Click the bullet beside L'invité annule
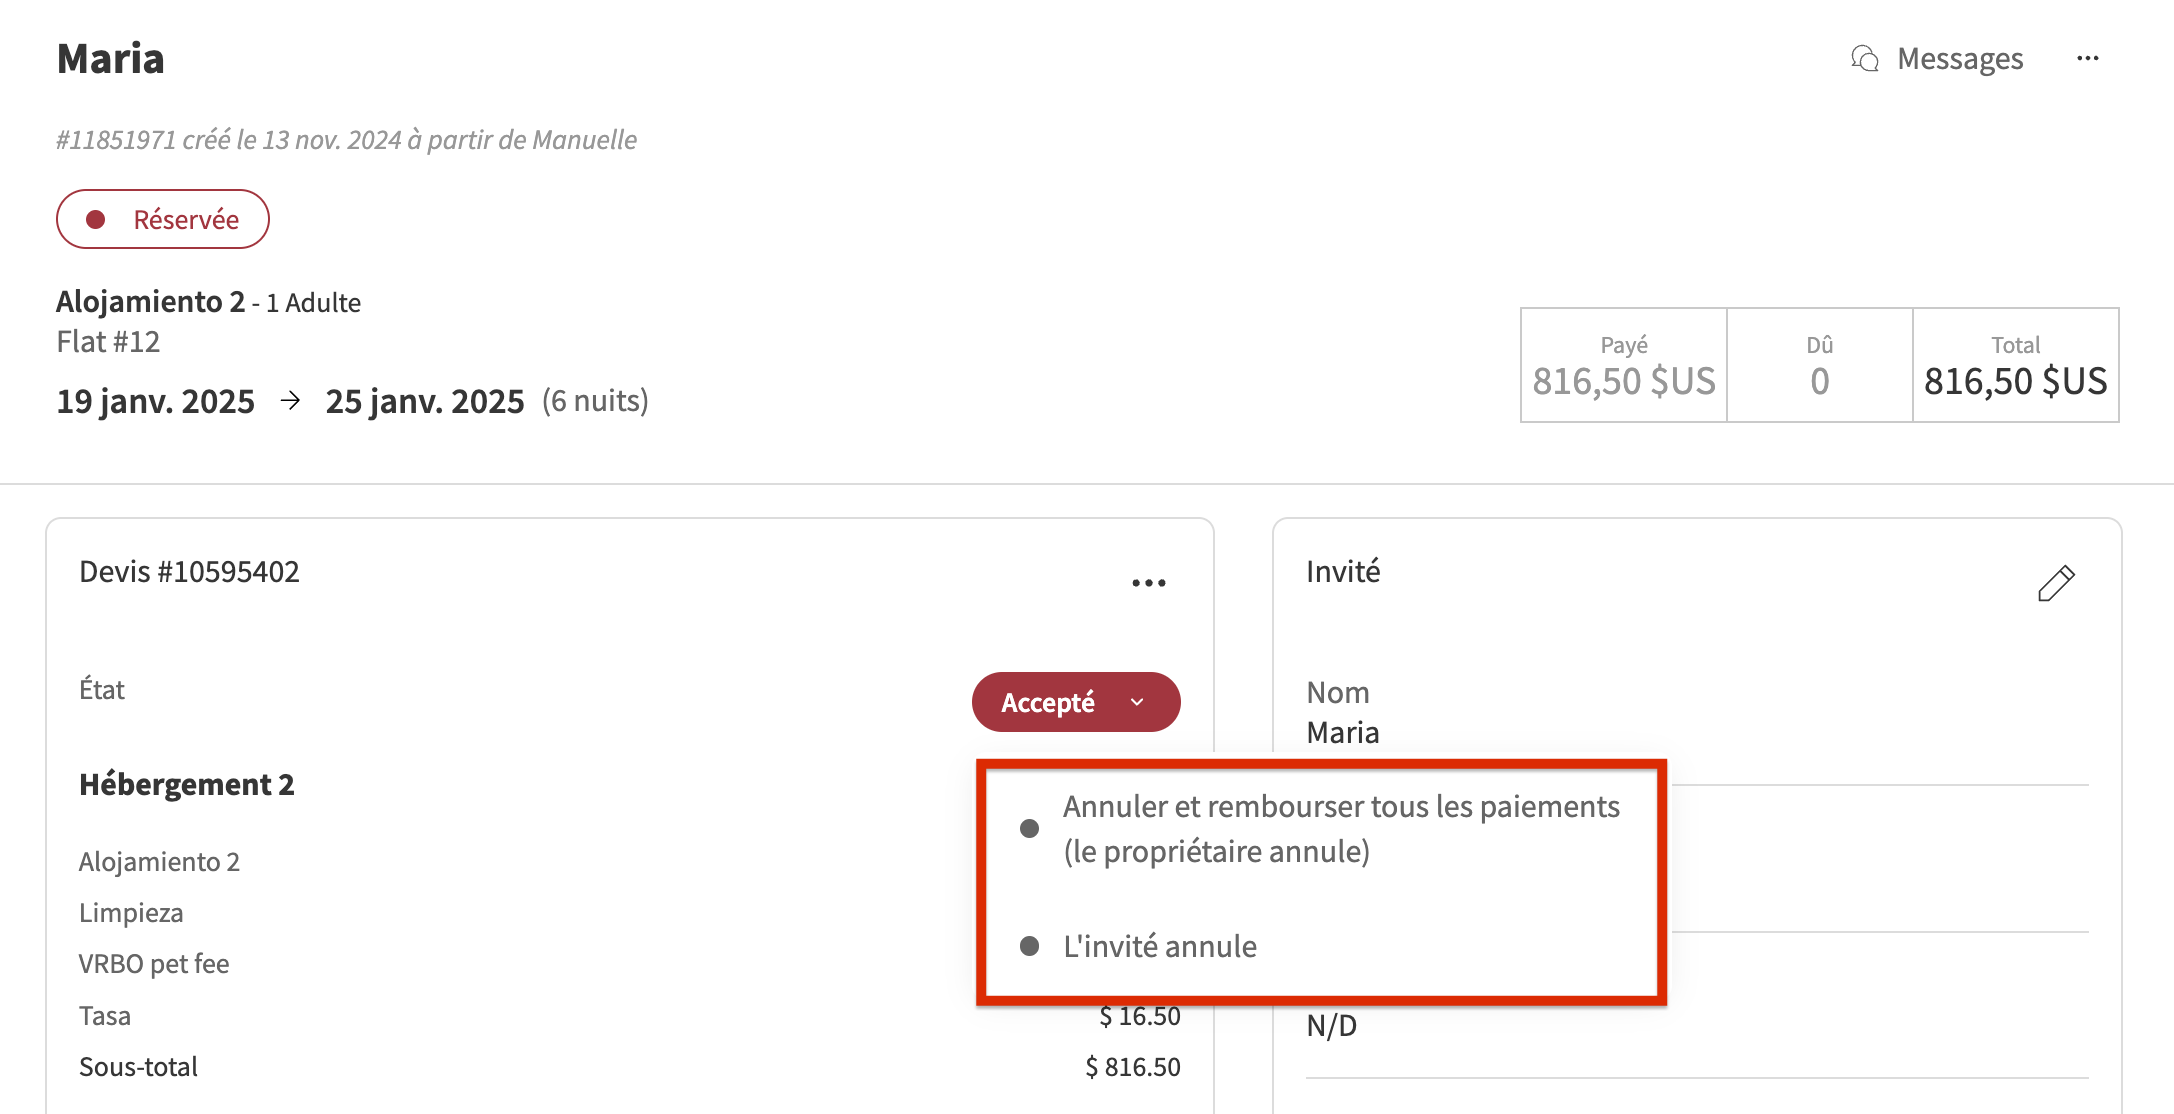This screenshot has height=1114, width=2174. [x=1029, y=946]
